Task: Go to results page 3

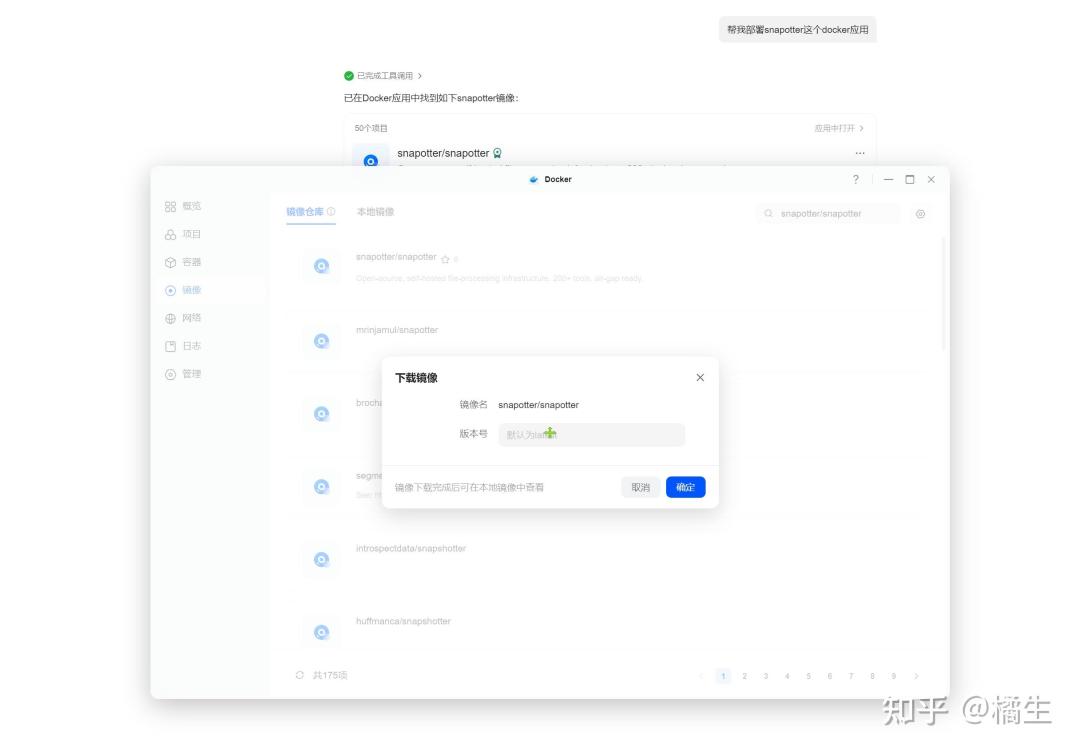Action: point(766,676)
